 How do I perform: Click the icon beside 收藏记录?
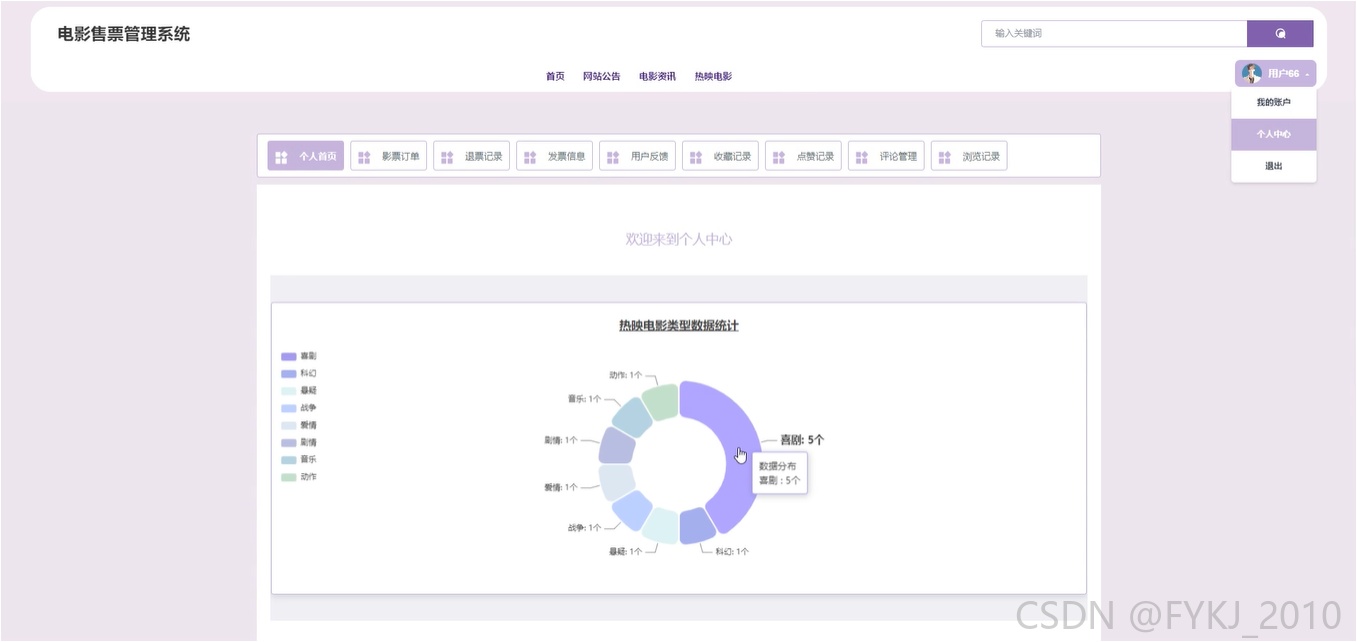[696, 156]
